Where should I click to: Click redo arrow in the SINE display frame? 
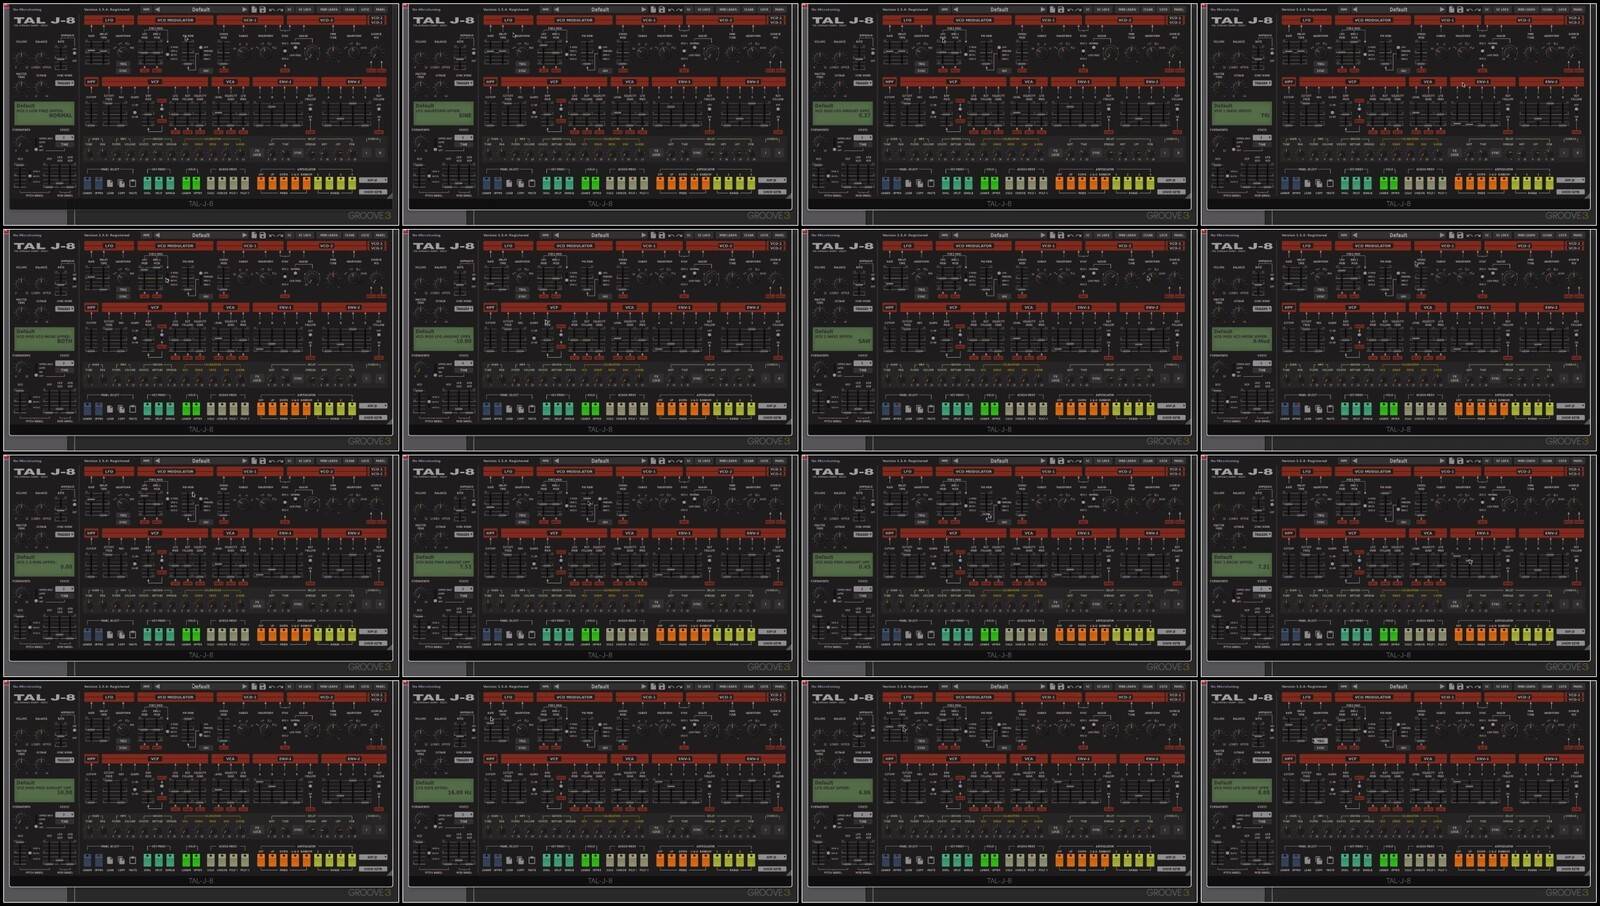680,10
